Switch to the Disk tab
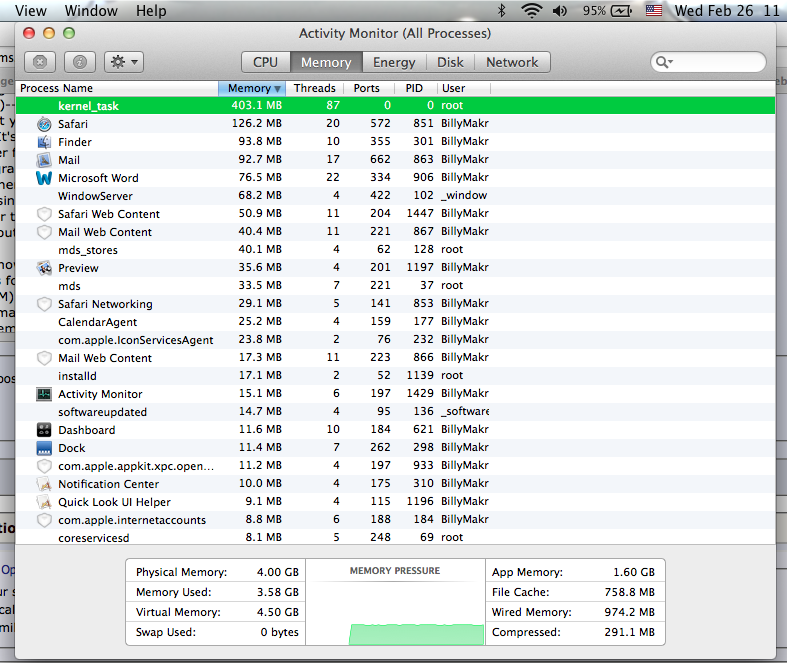 (x=450, y=62)
